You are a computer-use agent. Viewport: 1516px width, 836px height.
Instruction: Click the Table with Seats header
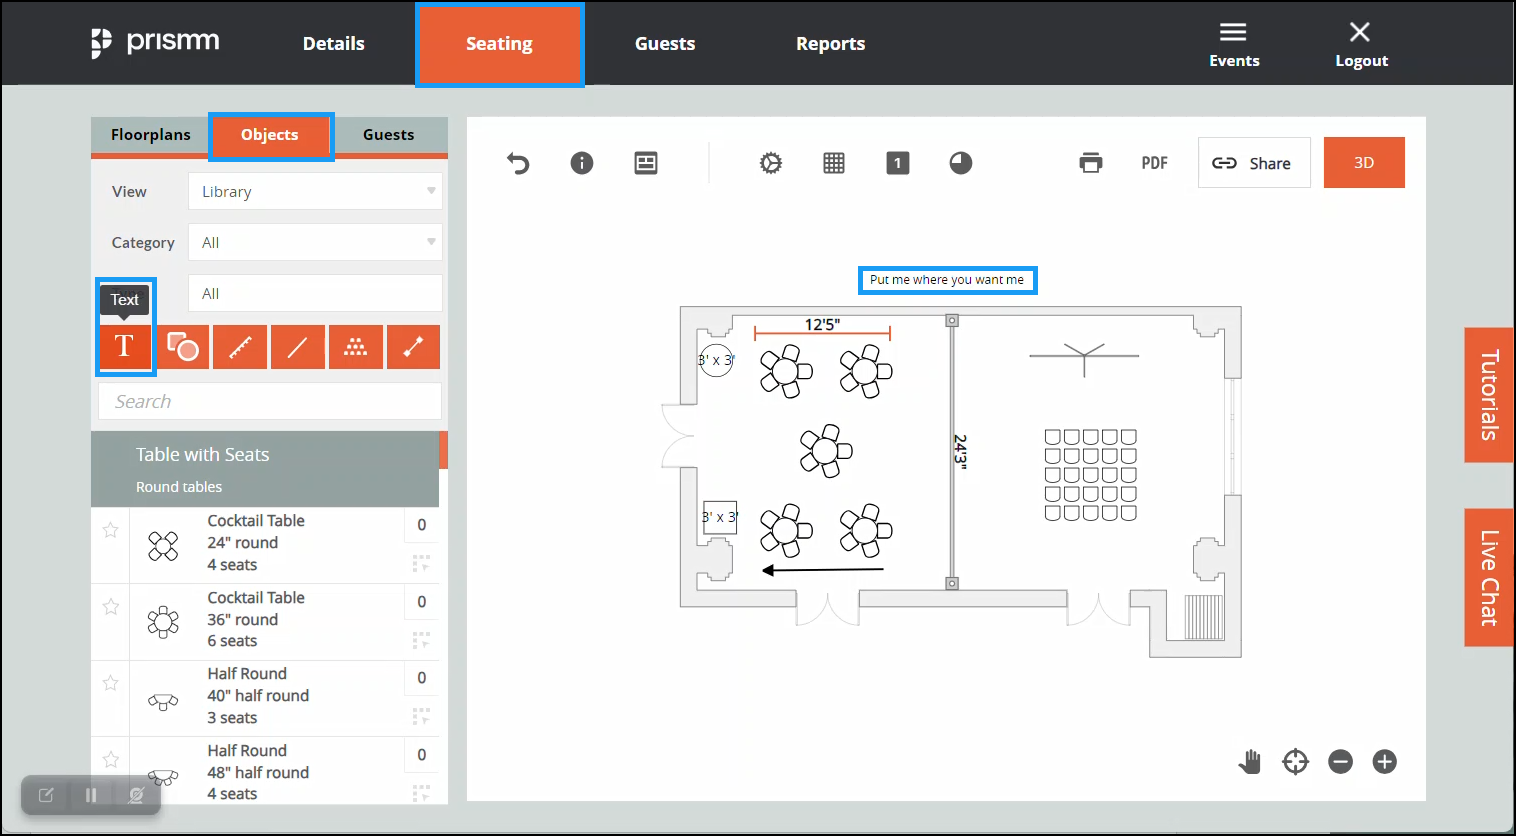[x=265, y=469]
